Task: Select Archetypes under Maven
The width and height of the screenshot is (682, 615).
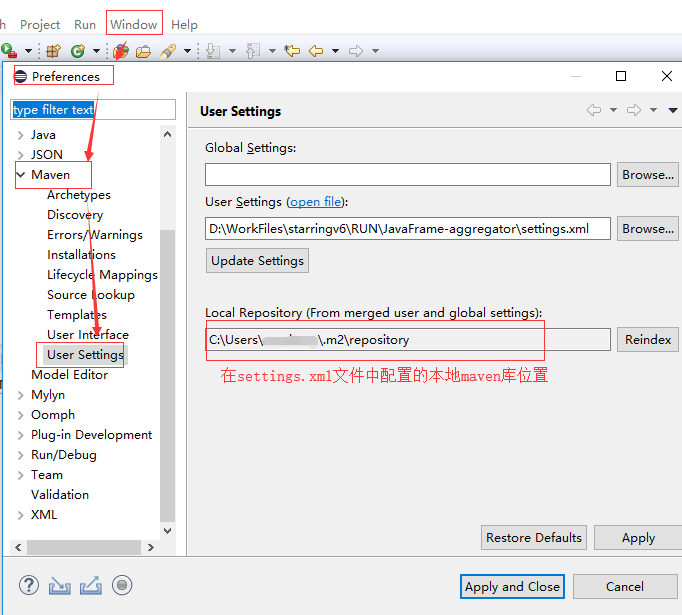Action: pyautogui.click(x=79, y=195)
